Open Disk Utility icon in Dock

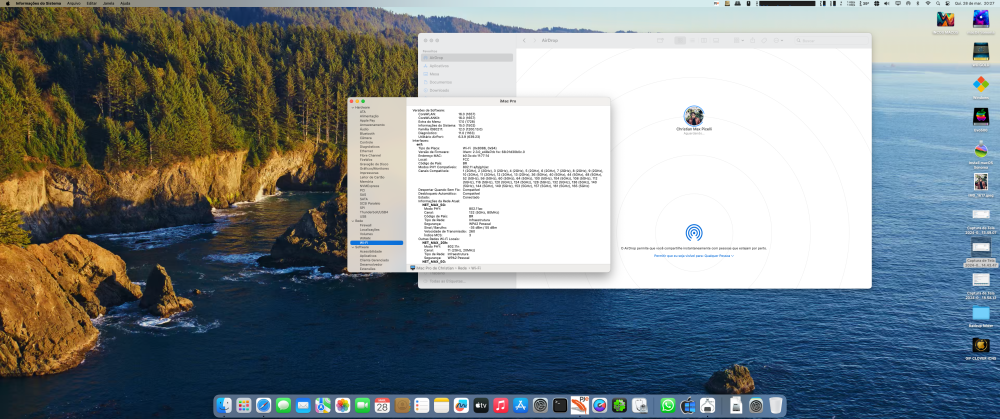pos(639,405)
